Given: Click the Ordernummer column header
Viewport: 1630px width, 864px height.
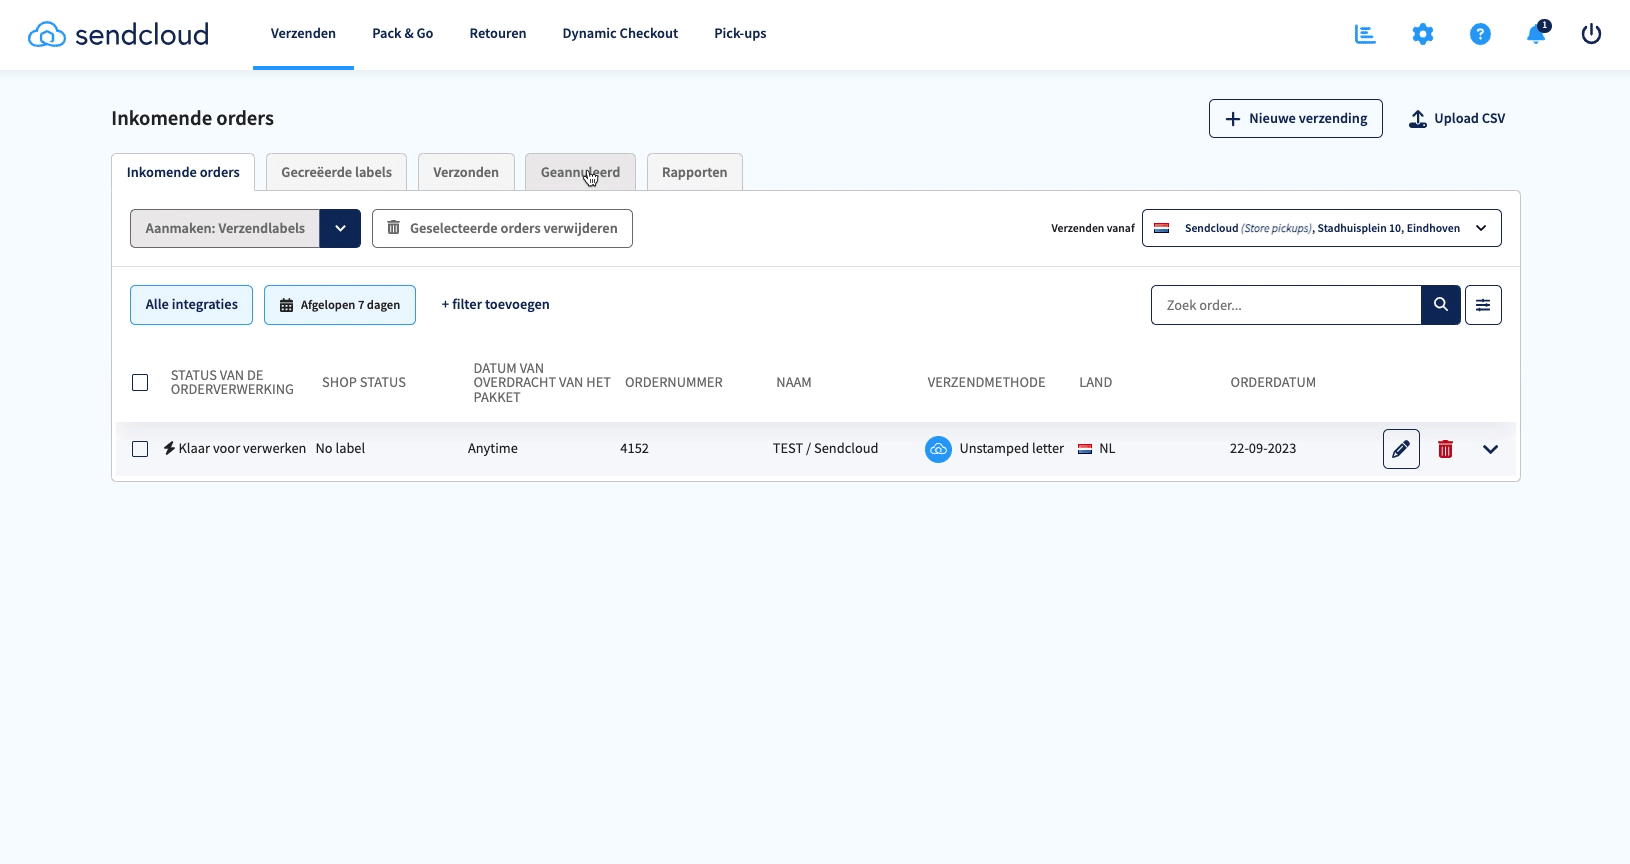Looking at the screenshot, I should pyautogui.click(x=673, y=383).
